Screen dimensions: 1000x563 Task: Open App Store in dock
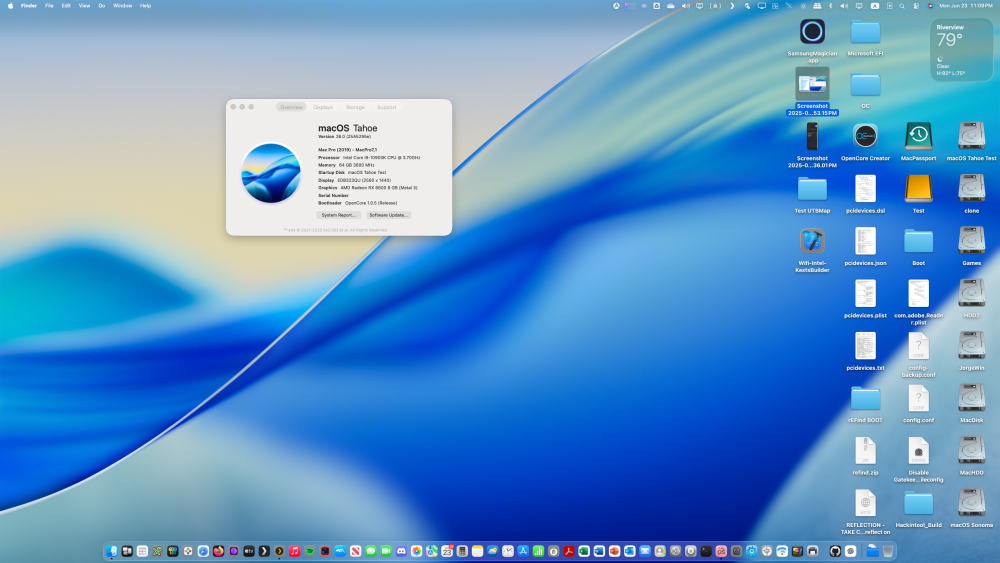(523, 551)
